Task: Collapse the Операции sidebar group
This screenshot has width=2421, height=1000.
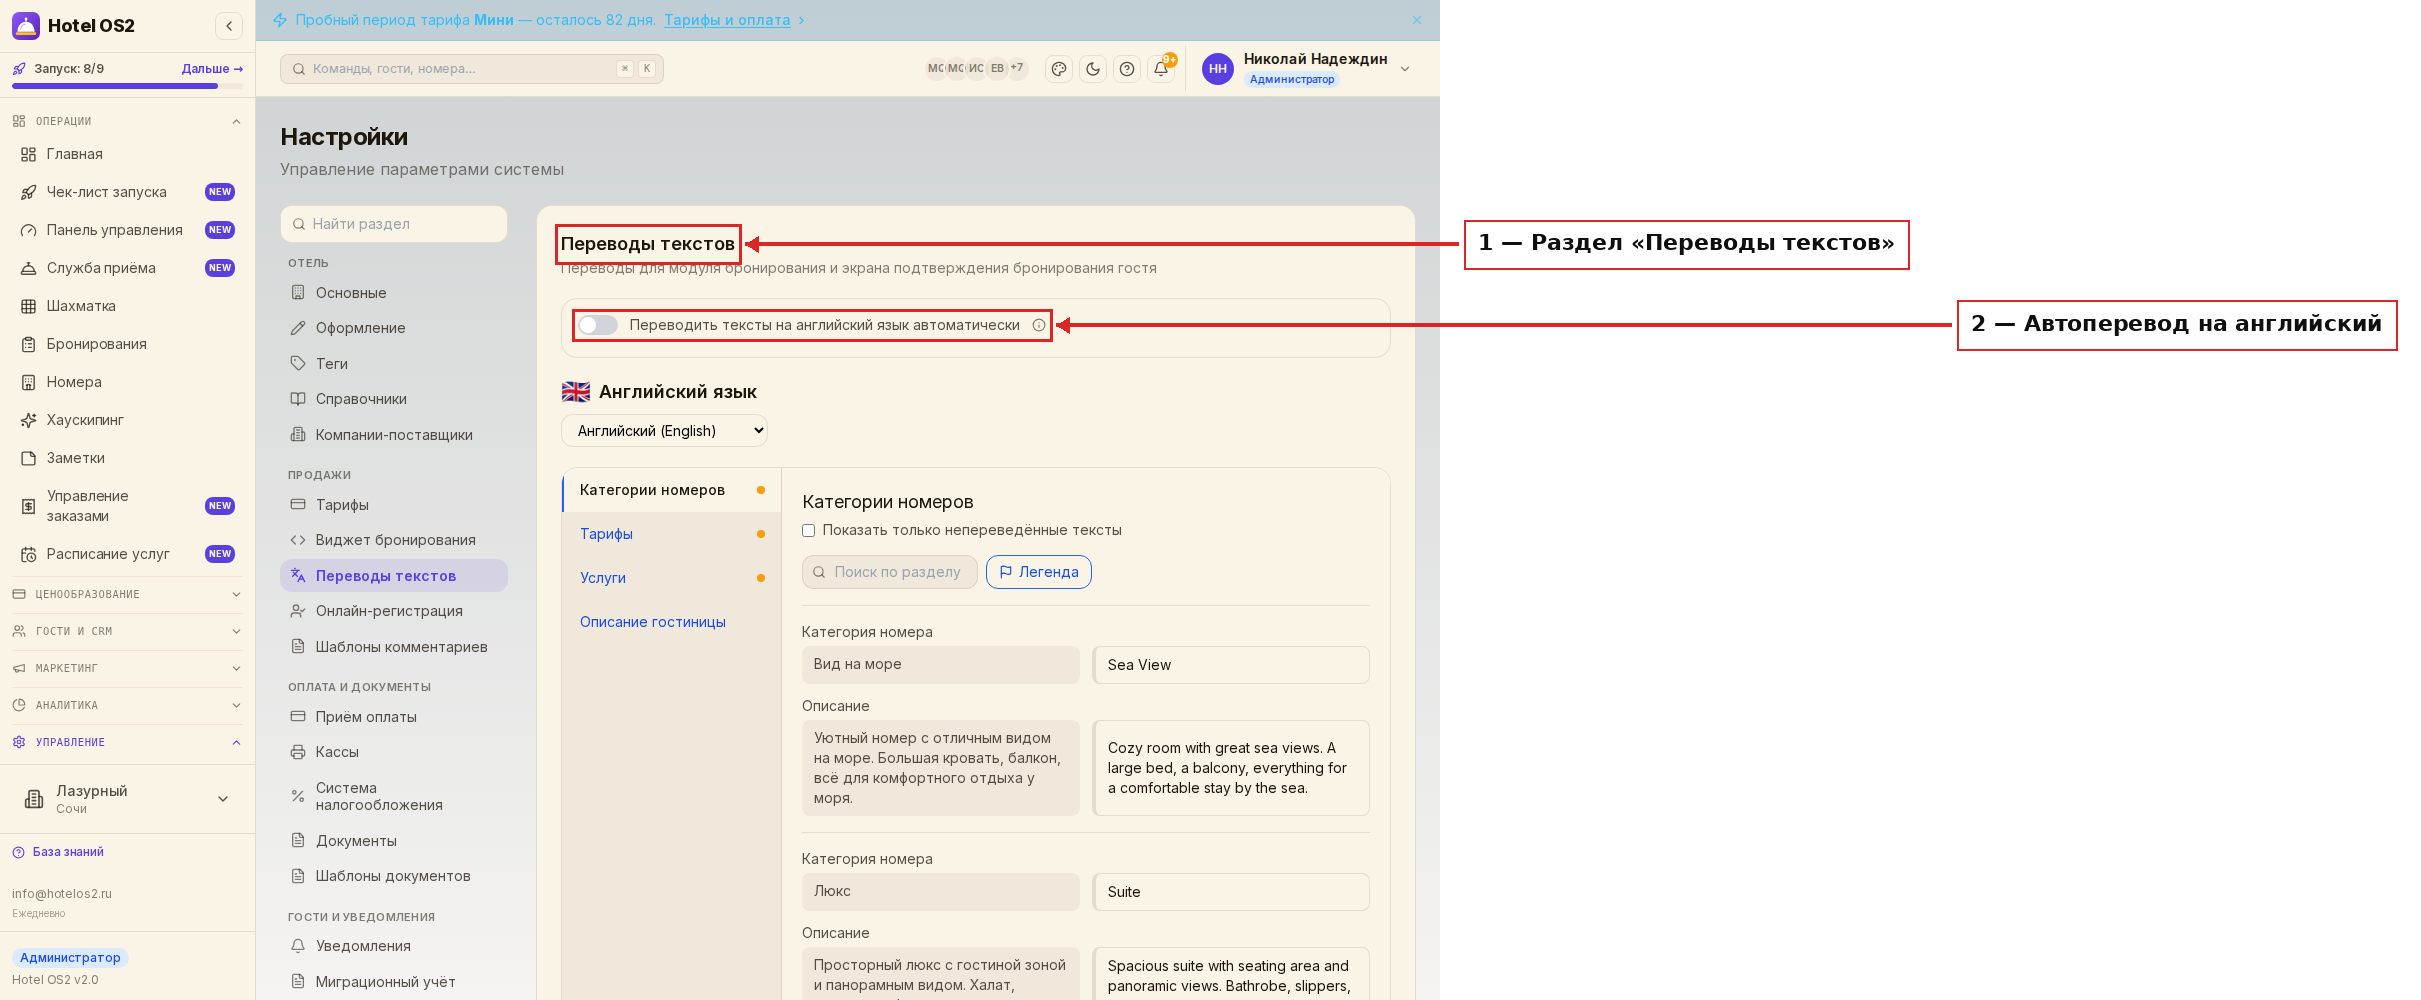Action: [128, 121]
